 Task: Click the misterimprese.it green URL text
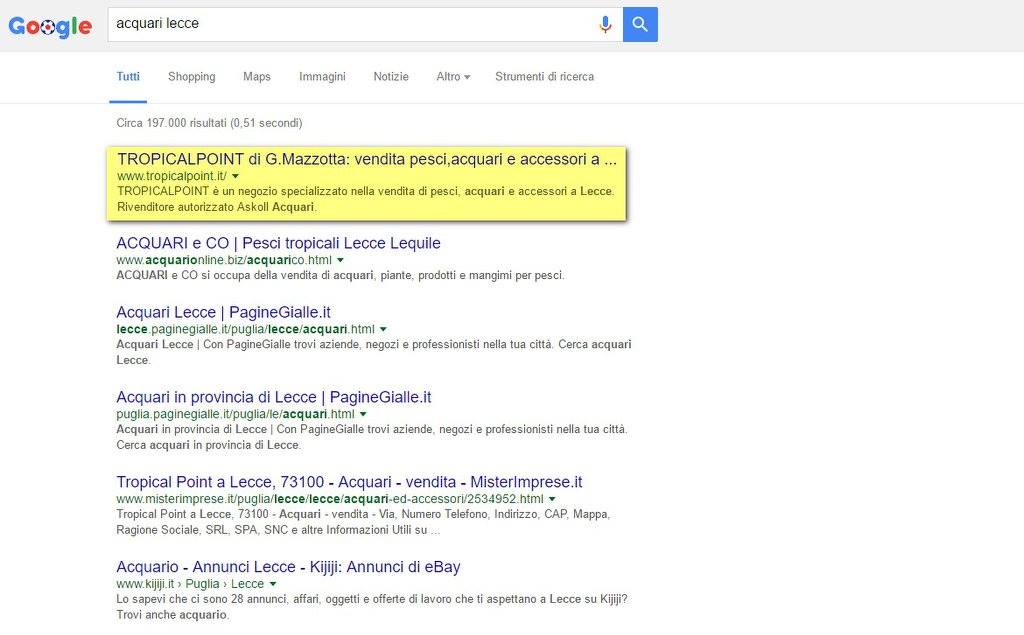(330, 499)
